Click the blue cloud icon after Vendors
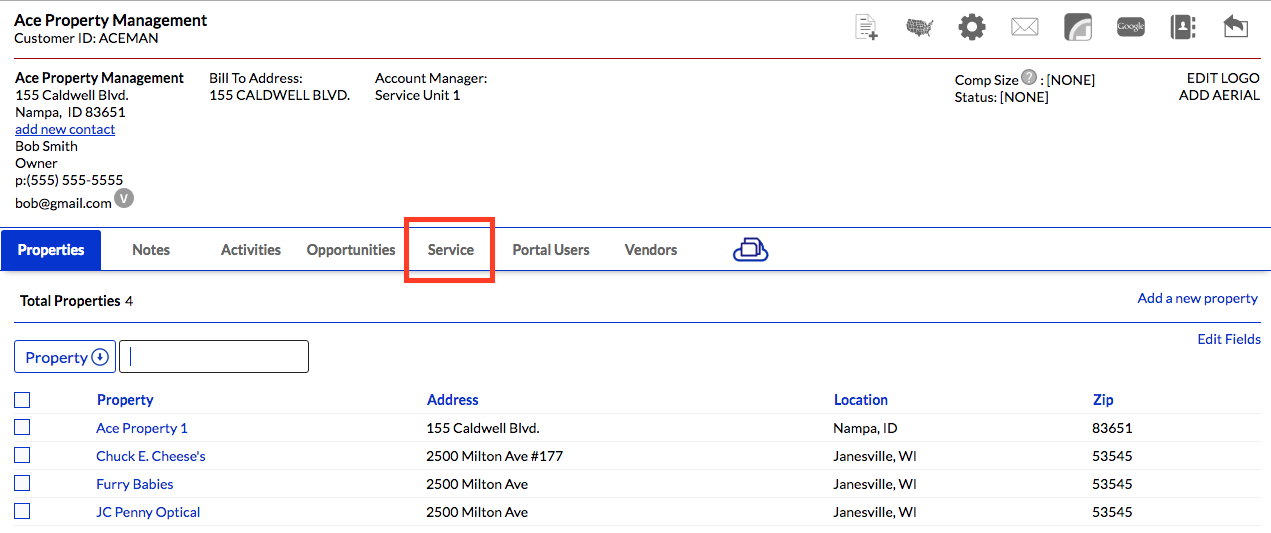Image resolution: width=1271 pixels, height=533 pixels. coord(750,250)
